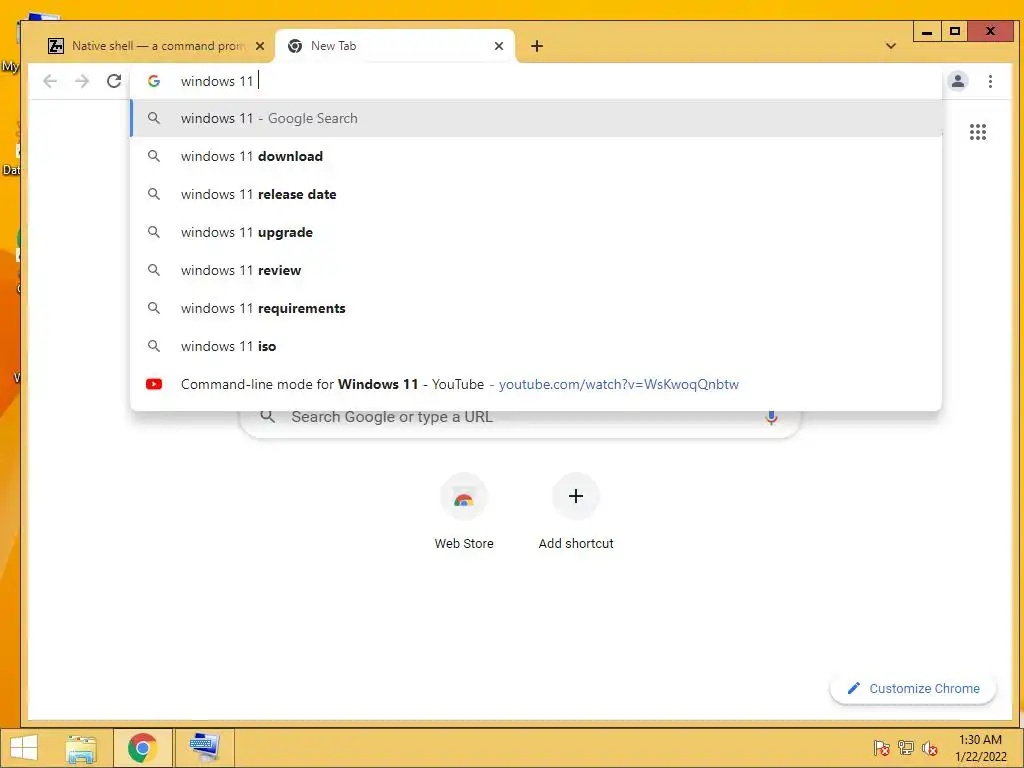Open the taskbar clock showing 1:30 AM

click(980, 748)
